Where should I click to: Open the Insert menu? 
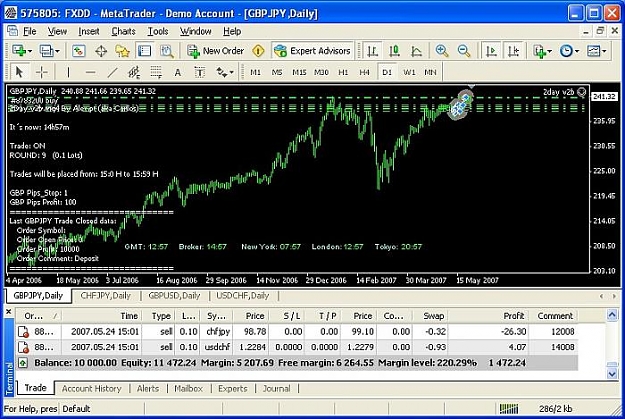coord(88,31)
